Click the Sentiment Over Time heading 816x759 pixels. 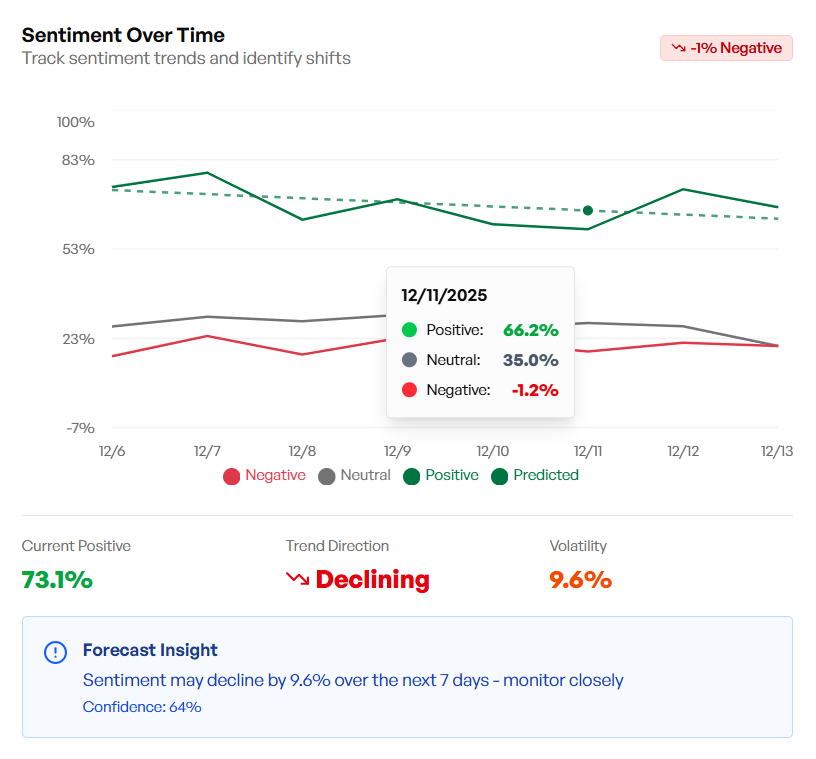coord(123,36)
